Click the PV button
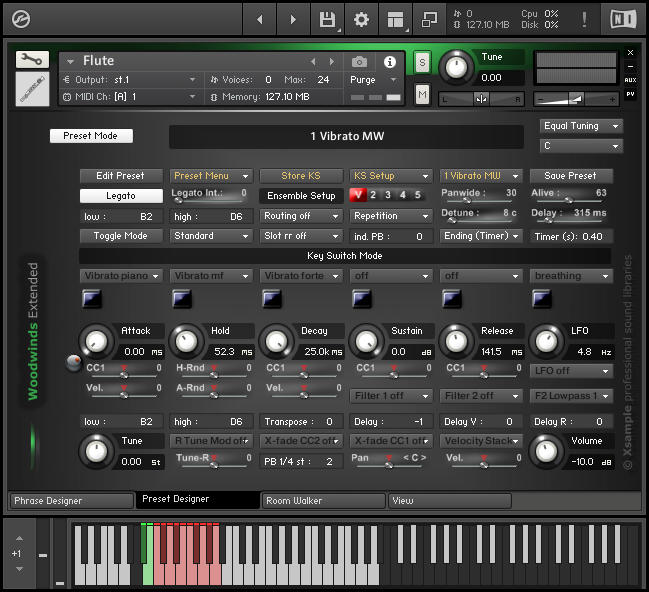The height and width of the screenshot is (592, 649). point(630,94)
